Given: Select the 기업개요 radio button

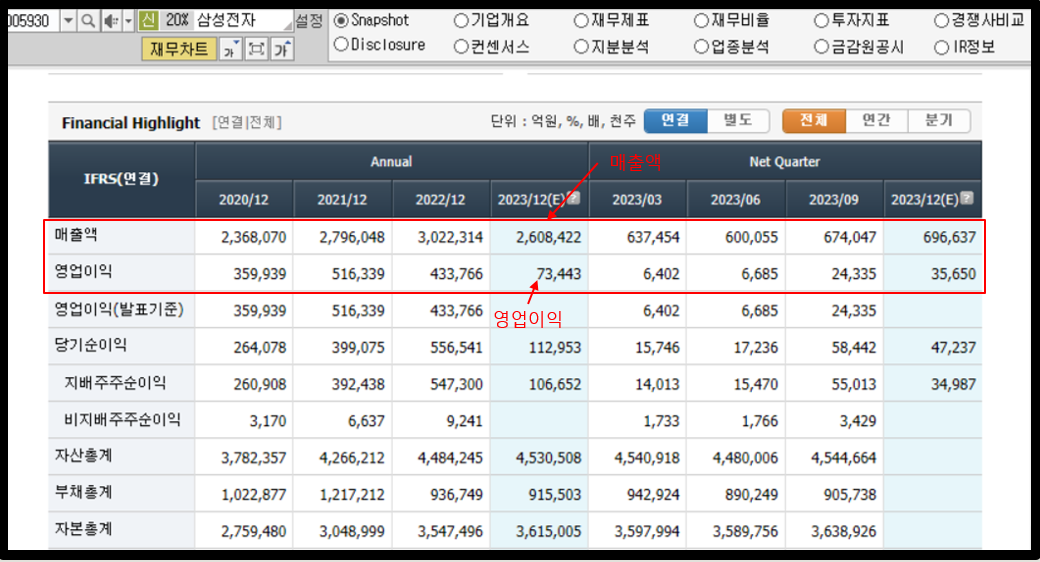Looking at the screenshot, I should pos(461,21).
